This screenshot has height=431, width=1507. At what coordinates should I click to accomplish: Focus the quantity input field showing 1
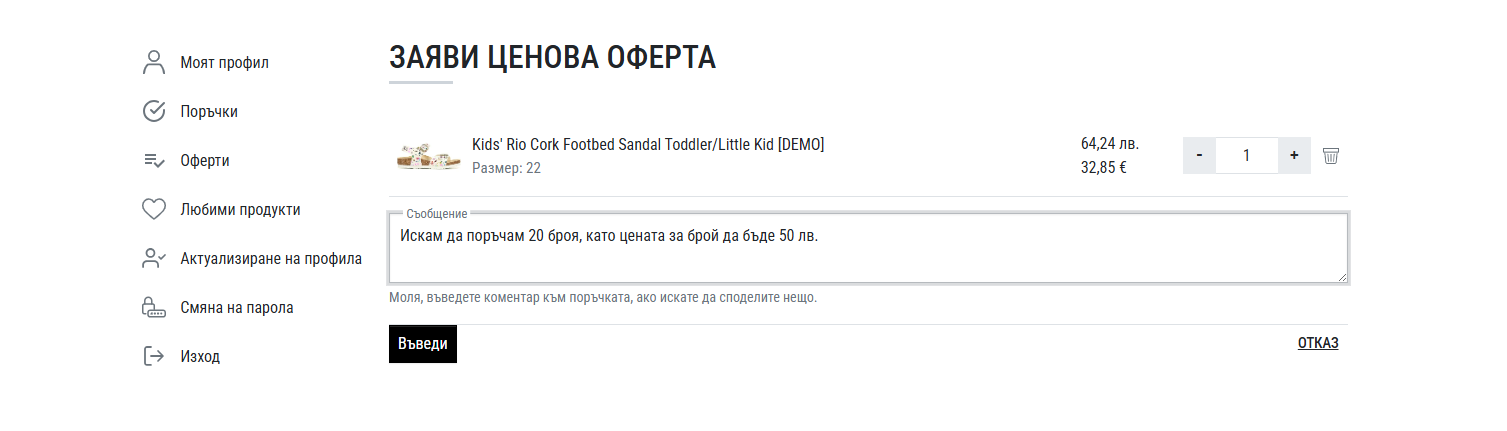1246,156
